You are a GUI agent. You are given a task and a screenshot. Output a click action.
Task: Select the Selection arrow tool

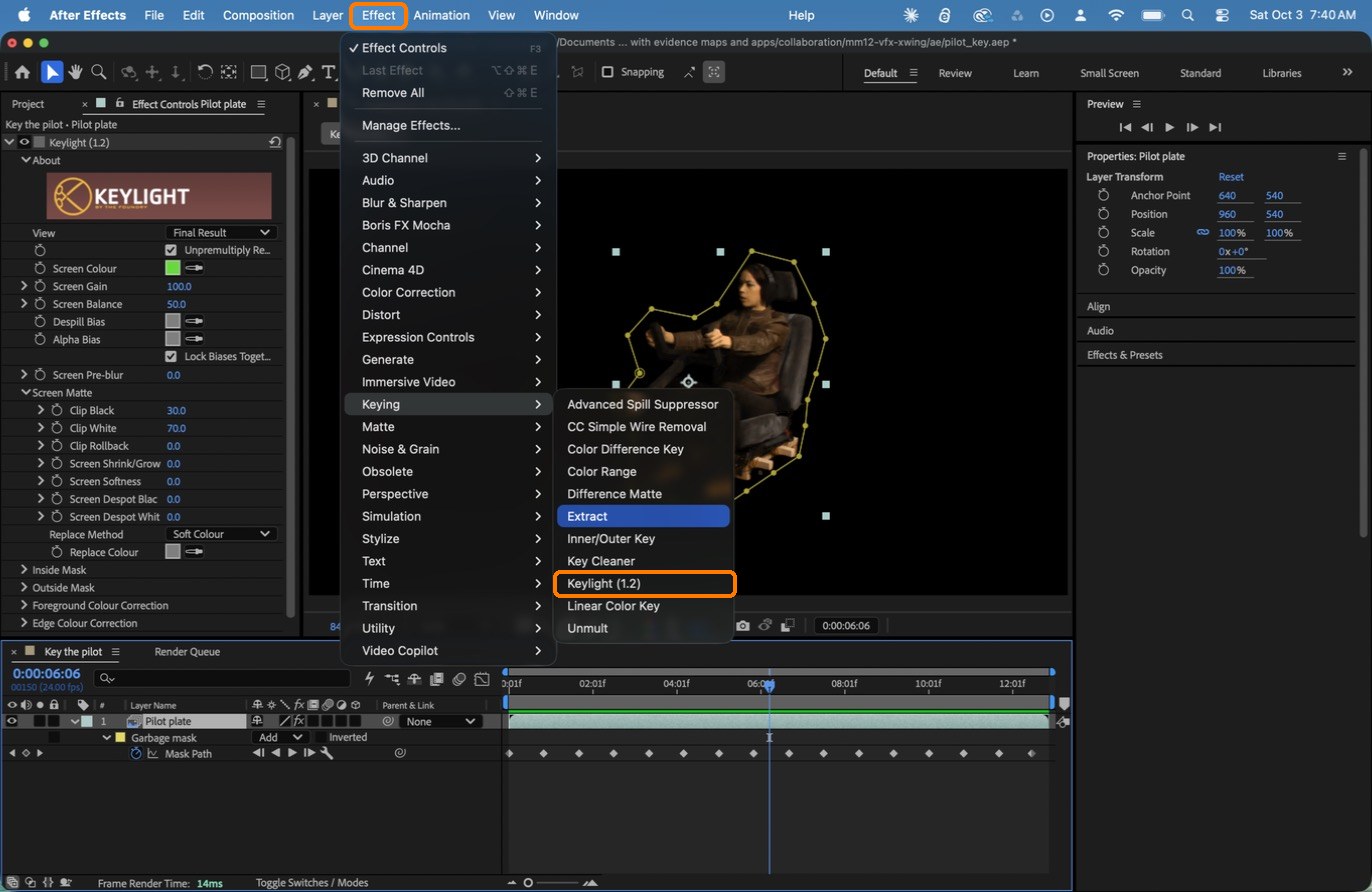(51, 72)
